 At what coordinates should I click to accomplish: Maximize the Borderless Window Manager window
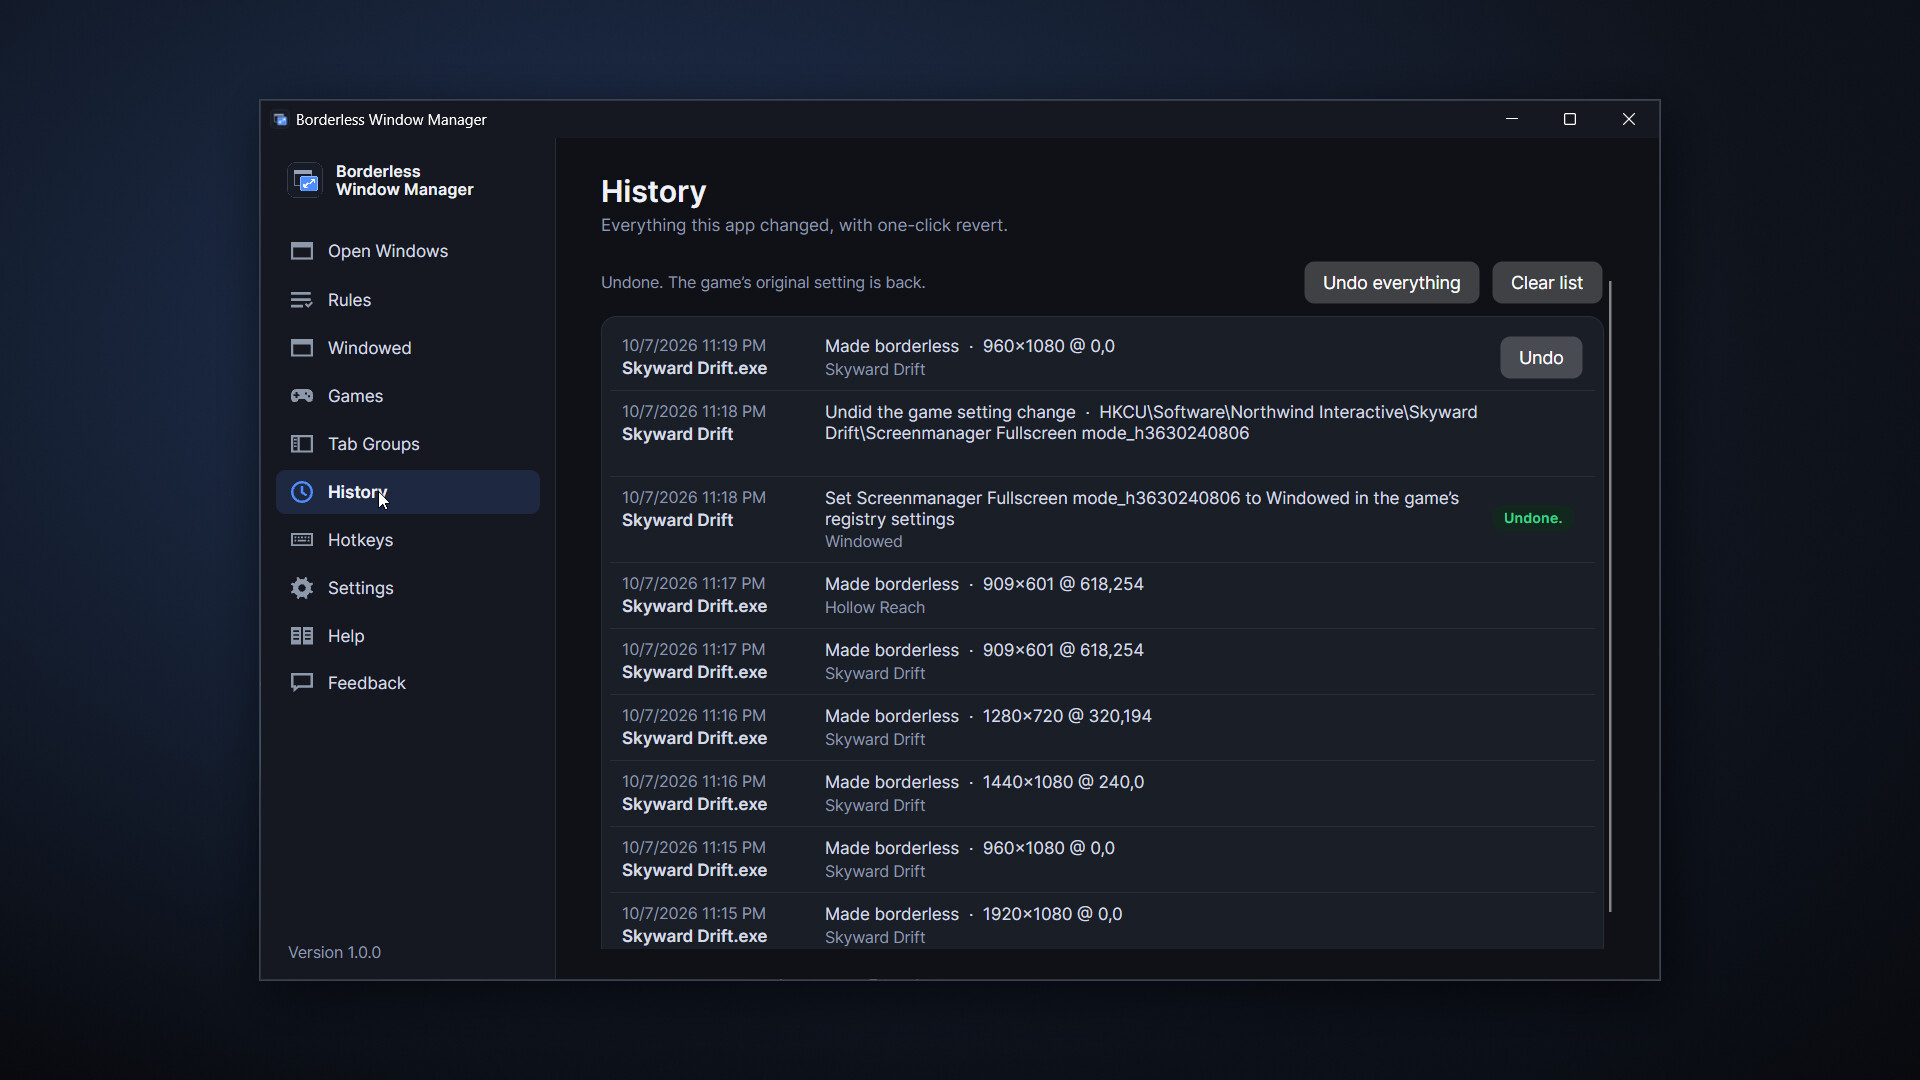click(x=1570, y=119)
